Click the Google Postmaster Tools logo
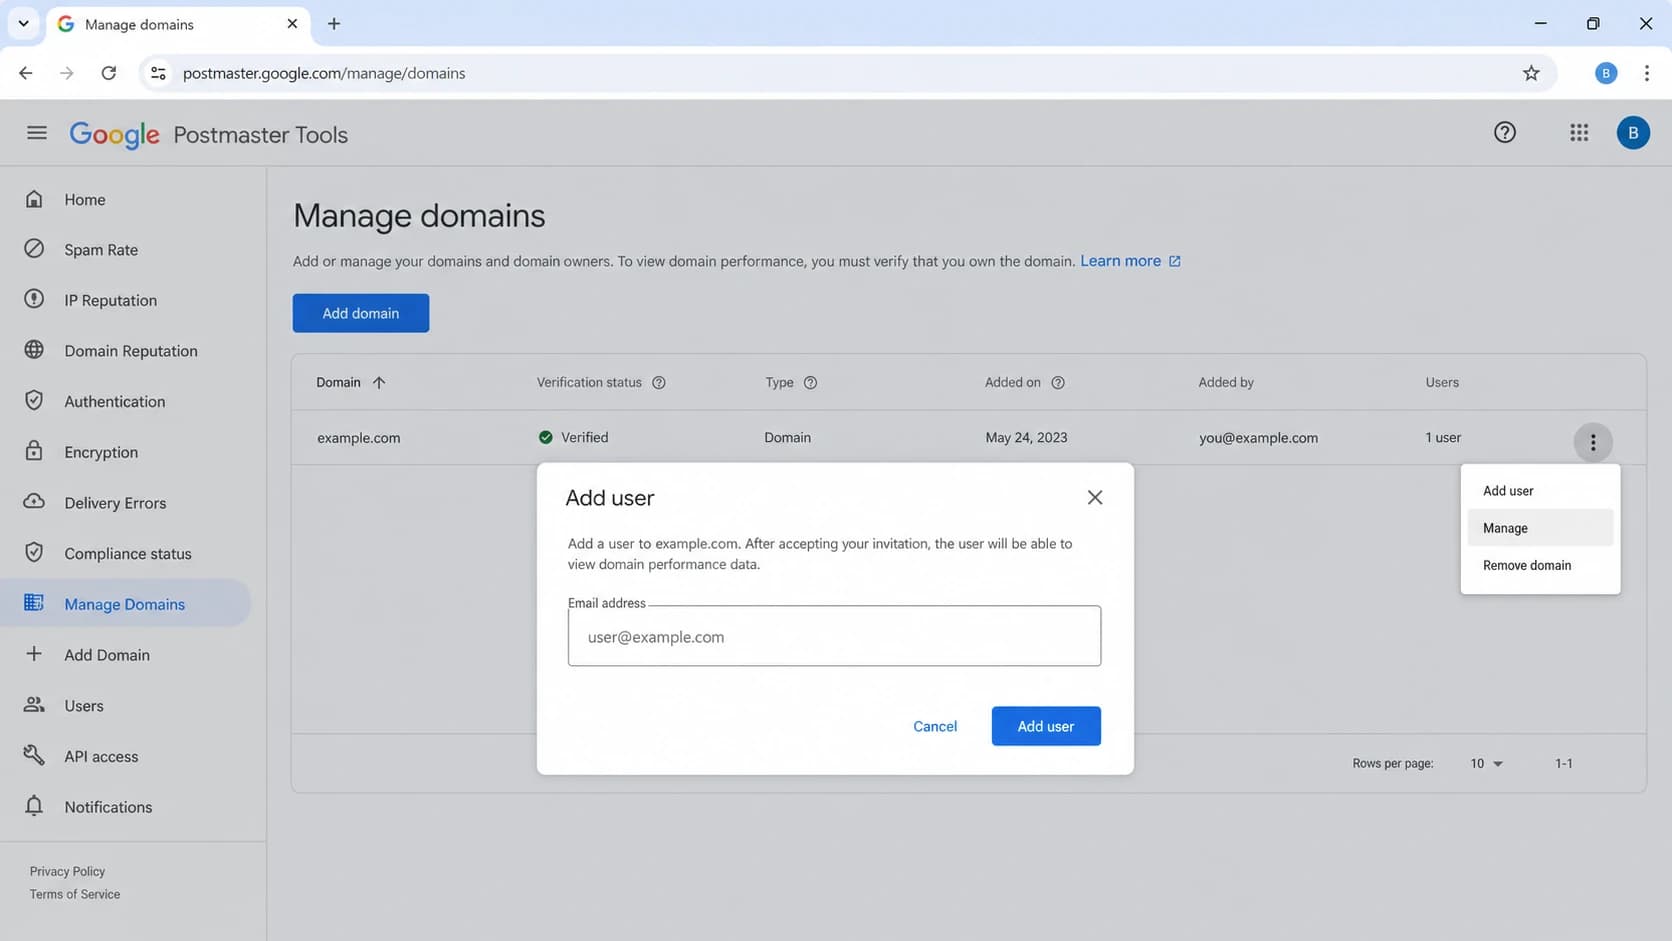The height and width of the screenshot is (941, 1672). 209,134
